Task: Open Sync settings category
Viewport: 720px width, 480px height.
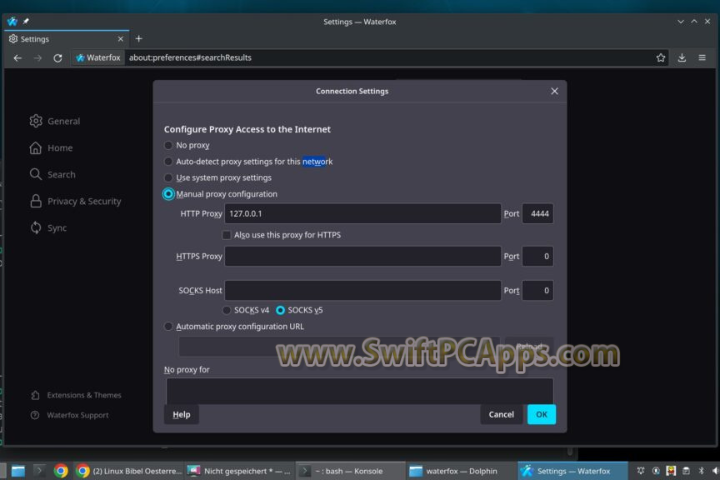Action: pyautogui.click(x=48, y=228)
